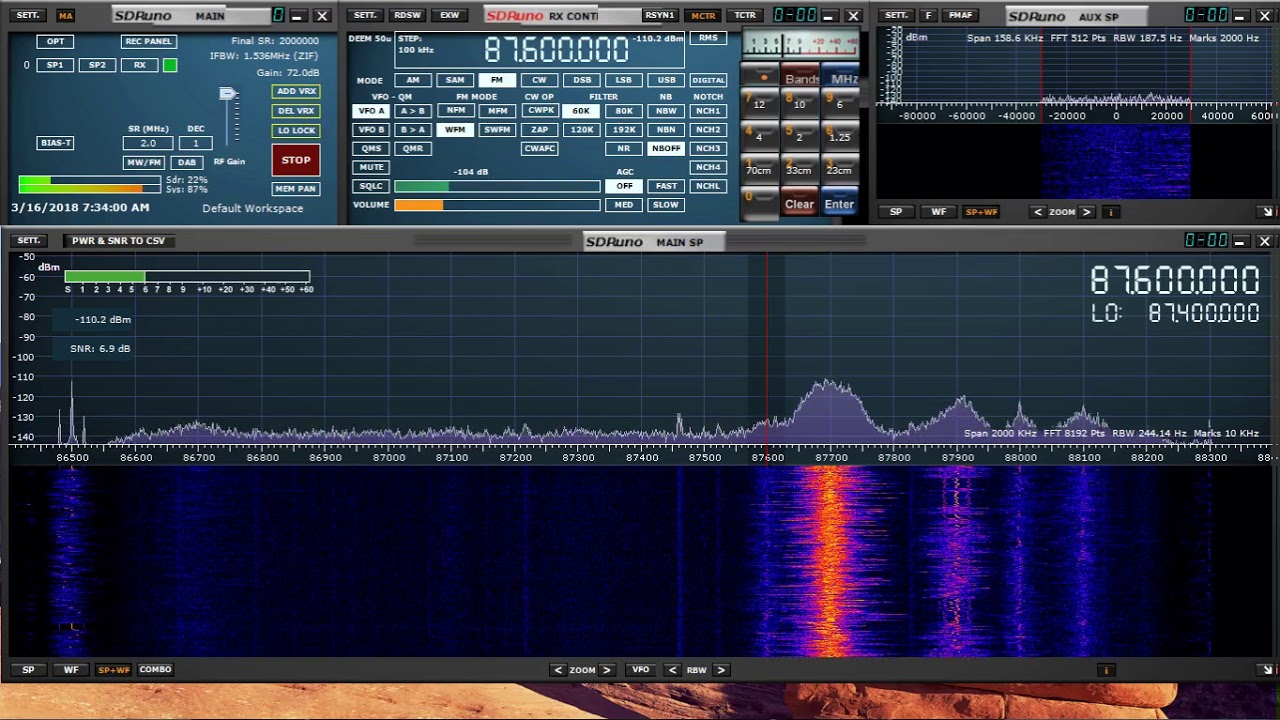The image size is (1280, 720).
Task: Select the 192K filter
Action: point(624,130)
